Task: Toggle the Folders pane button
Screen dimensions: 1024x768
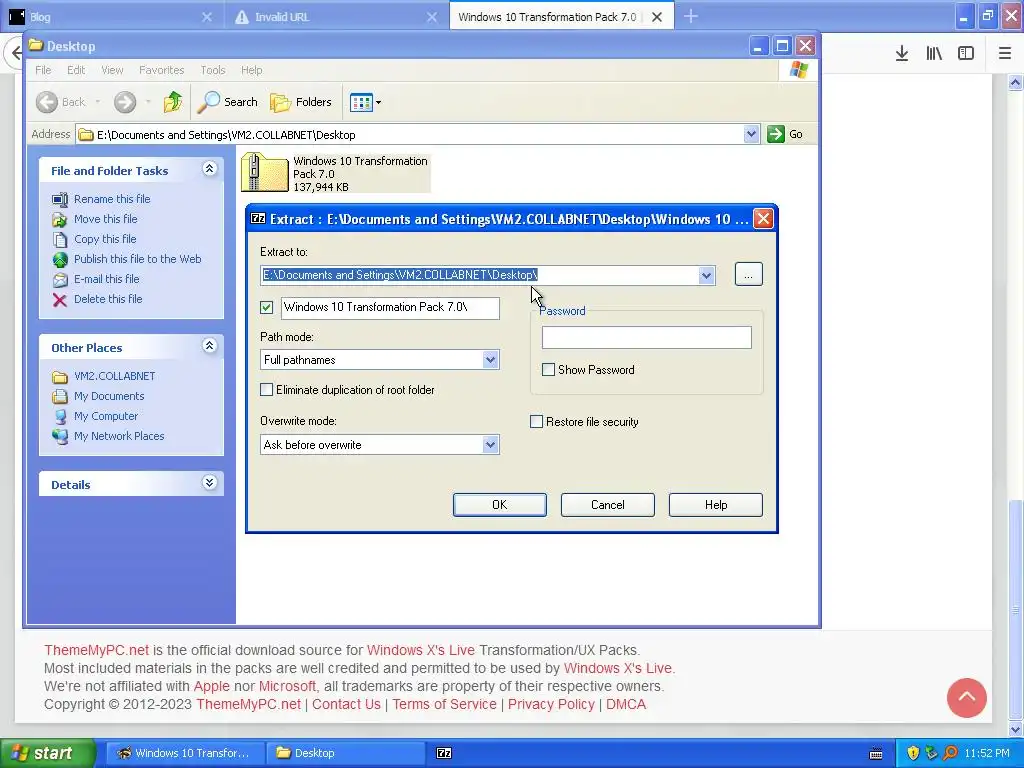Action: coord(301,102)
